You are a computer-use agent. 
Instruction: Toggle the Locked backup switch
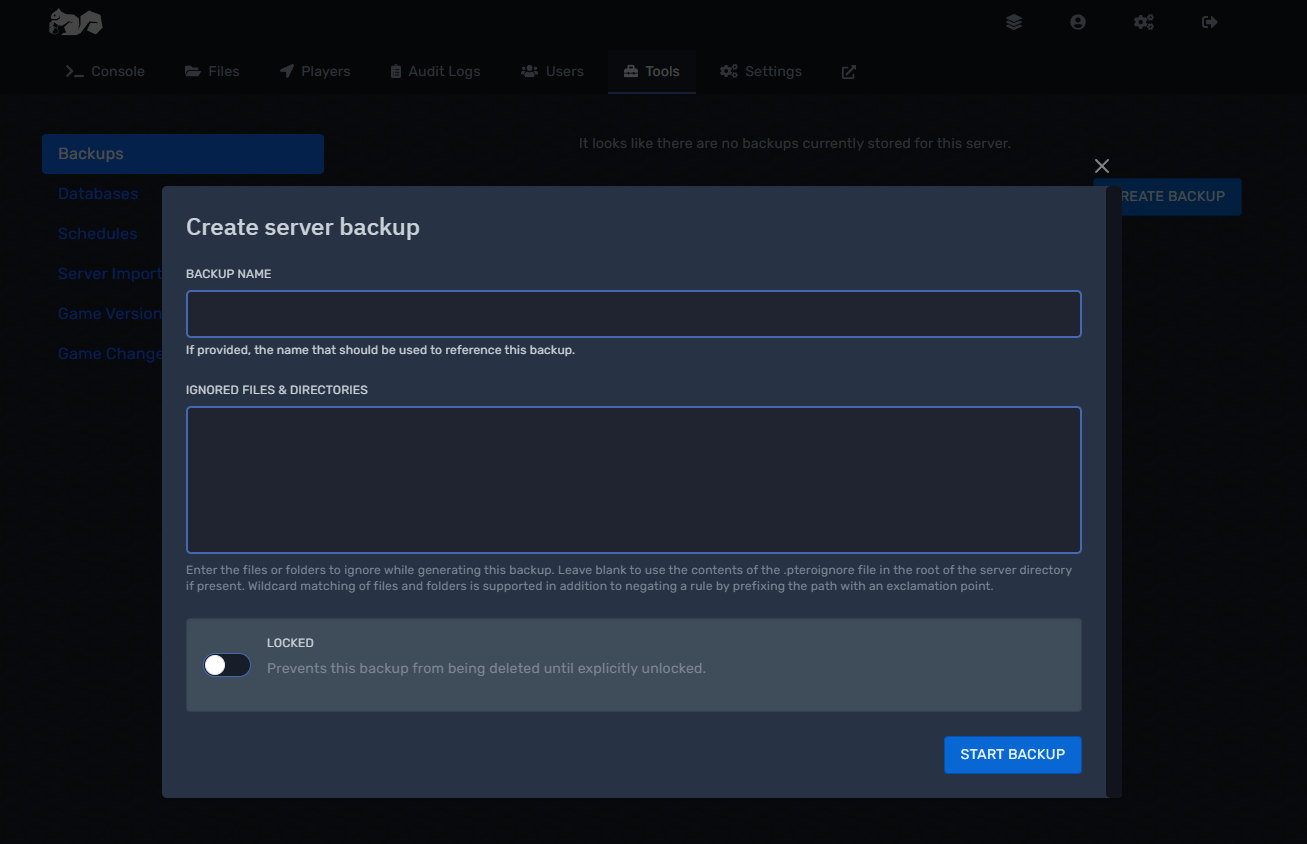(227, 665)
